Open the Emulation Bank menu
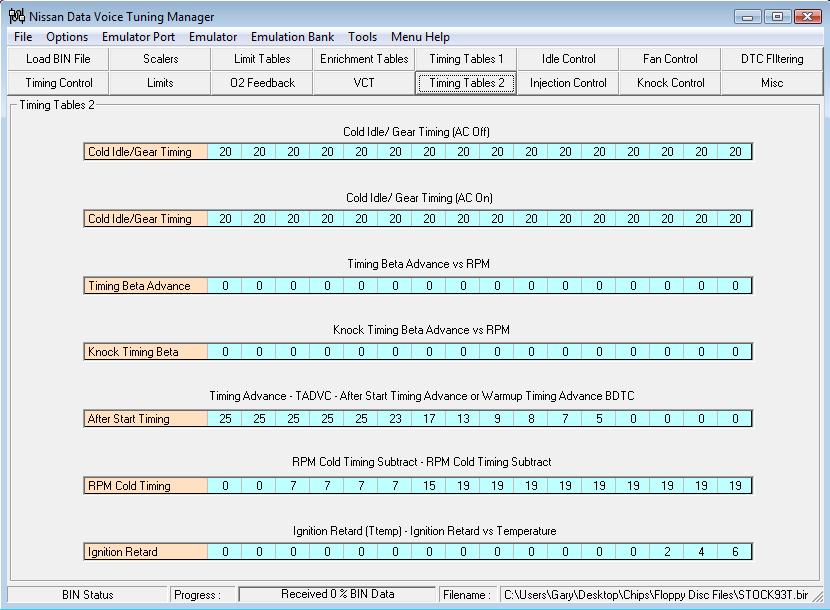Image resolution: width=830 pixels, height=610 pixels. click(x=292, y=37)
